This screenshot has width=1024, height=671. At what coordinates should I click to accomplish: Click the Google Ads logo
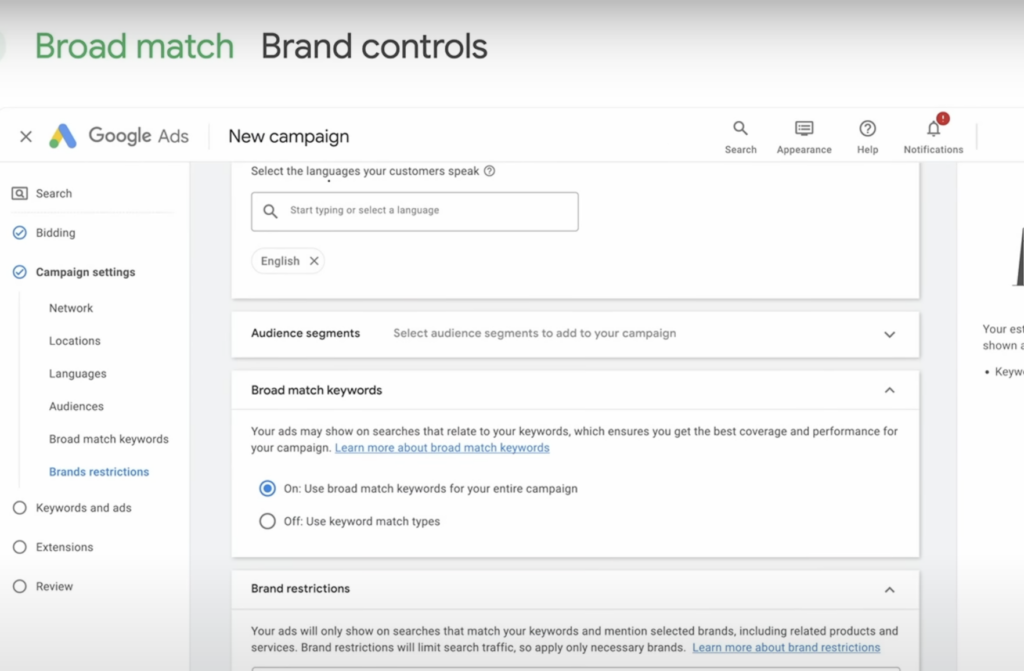pos(63,136)
